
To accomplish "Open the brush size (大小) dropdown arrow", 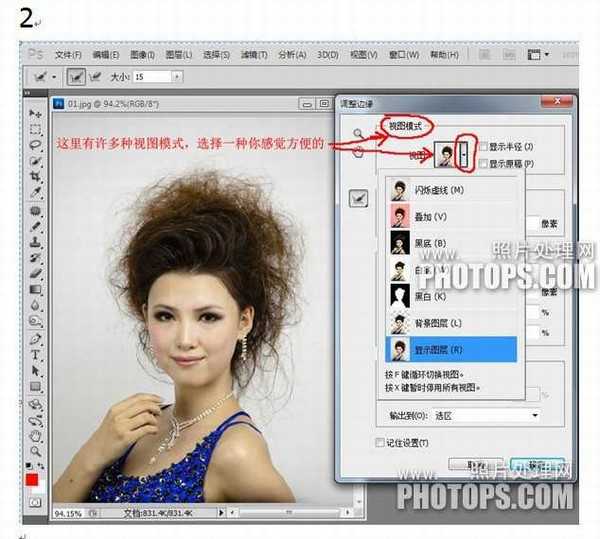I will click(177, 75).
